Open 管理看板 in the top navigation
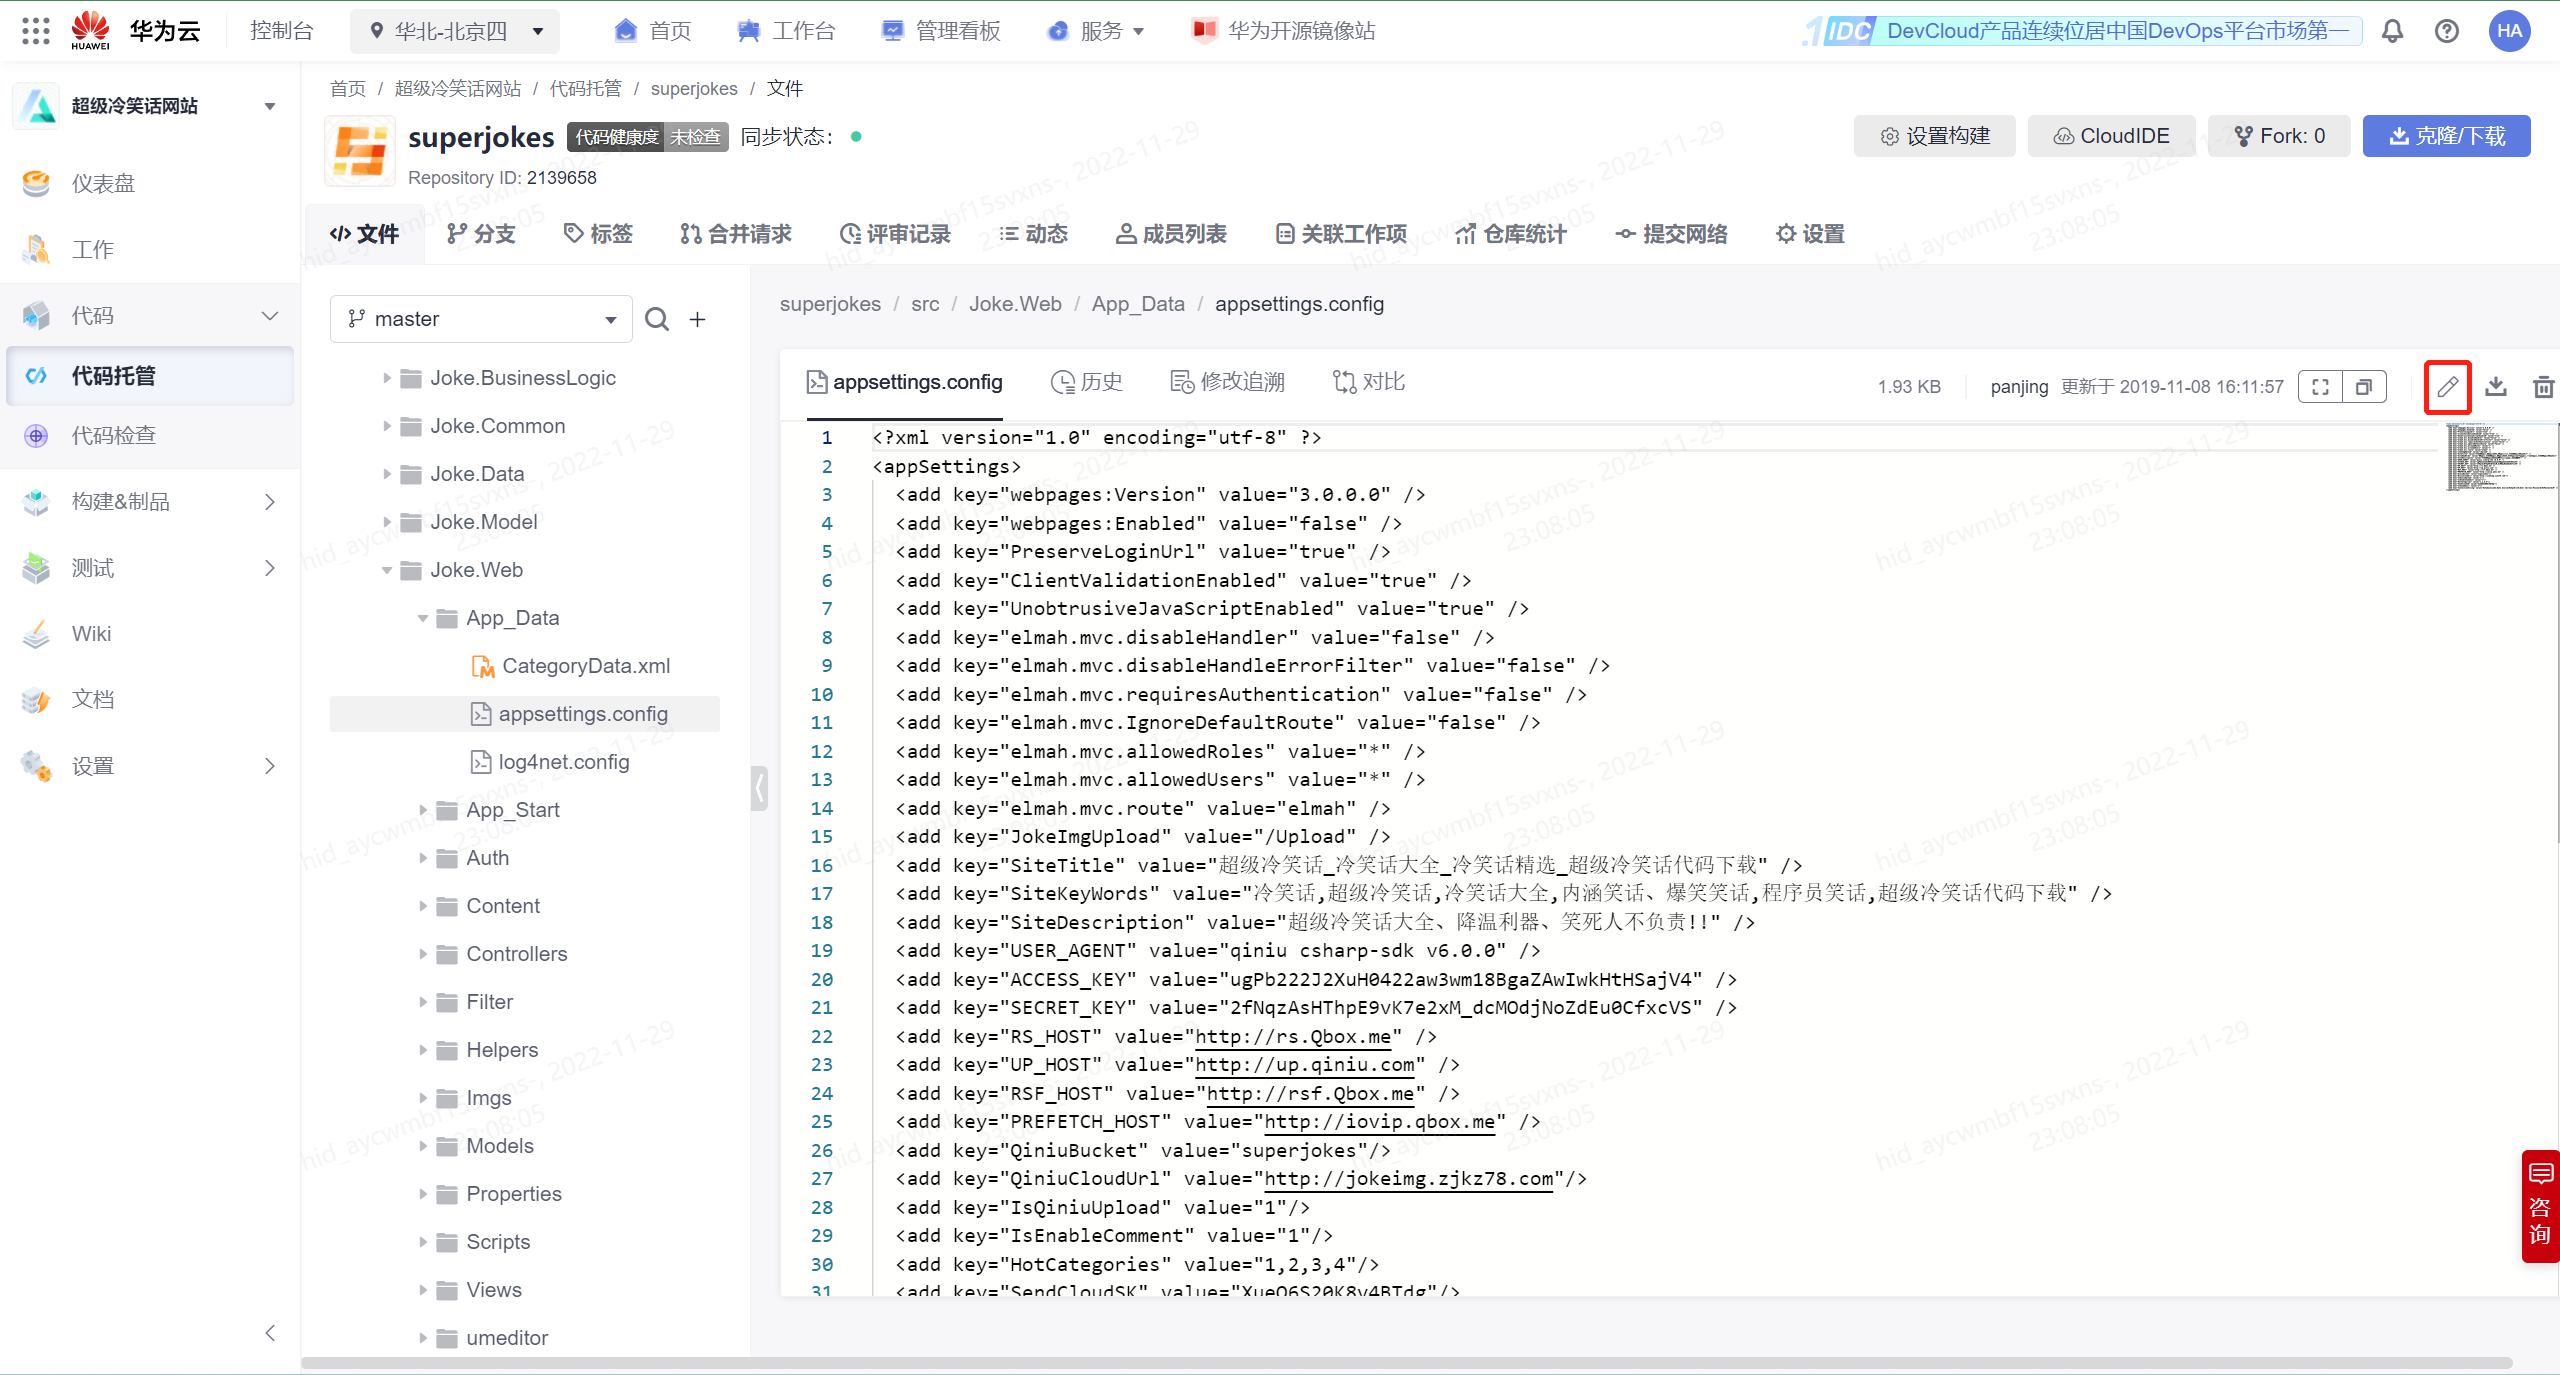 tap(941, 31)
